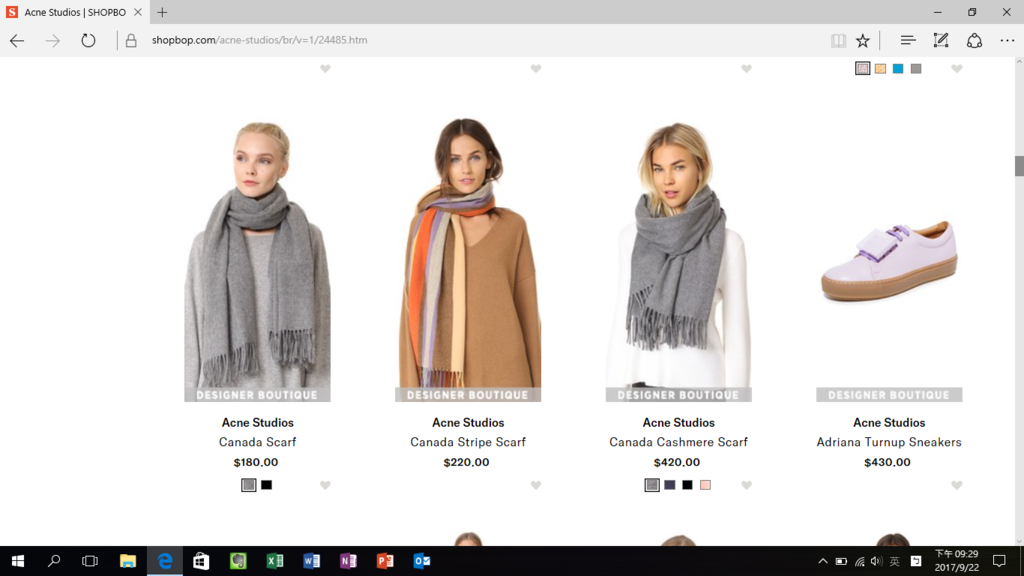Open the network tray icon
1024x576 pixels.
pos(859,561)
